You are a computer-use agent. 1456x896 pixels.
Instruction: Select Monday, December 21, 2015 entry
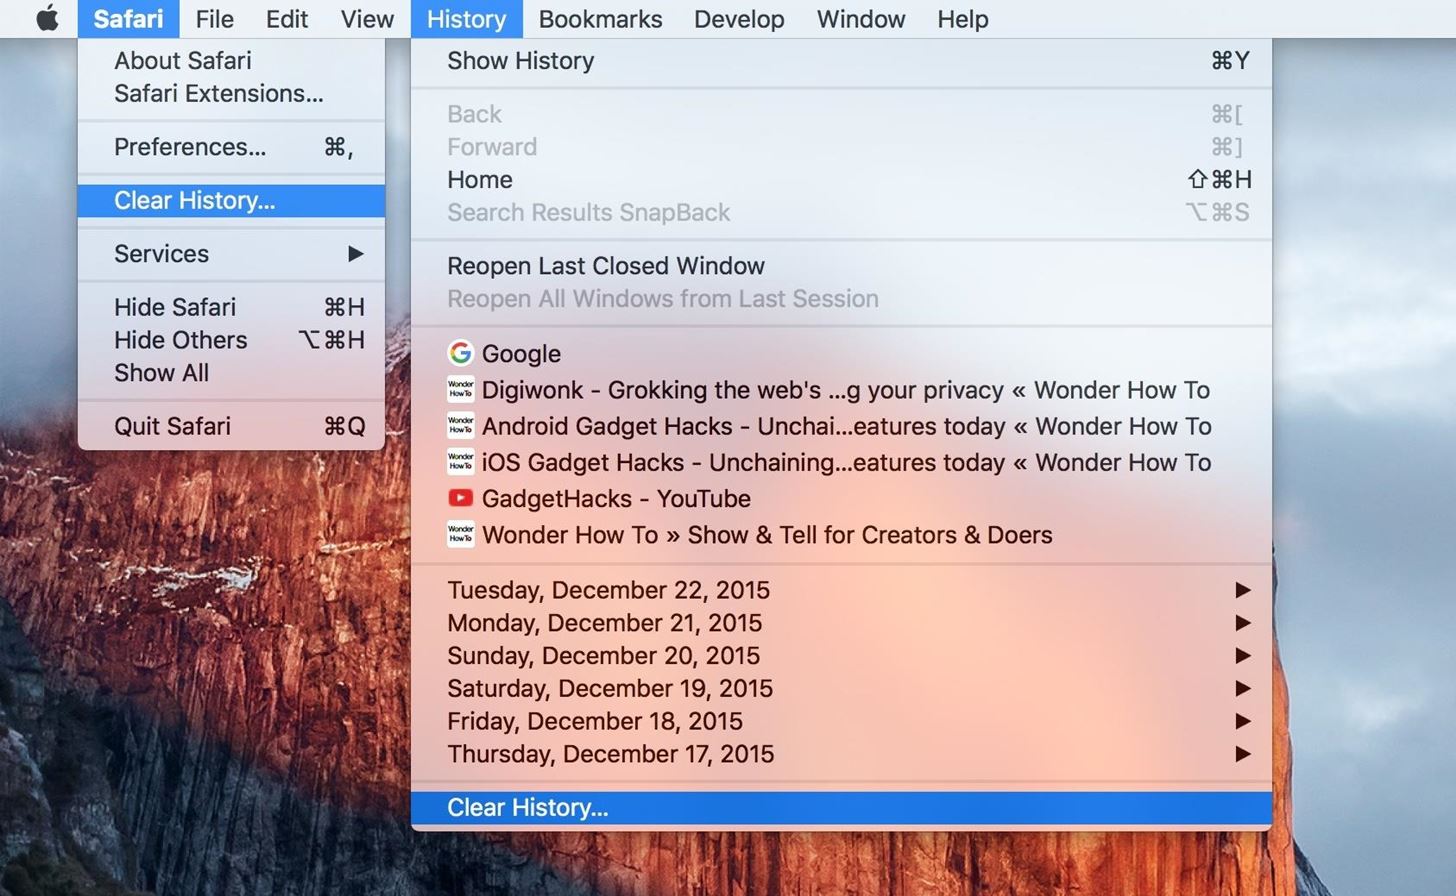click(841, 623)
